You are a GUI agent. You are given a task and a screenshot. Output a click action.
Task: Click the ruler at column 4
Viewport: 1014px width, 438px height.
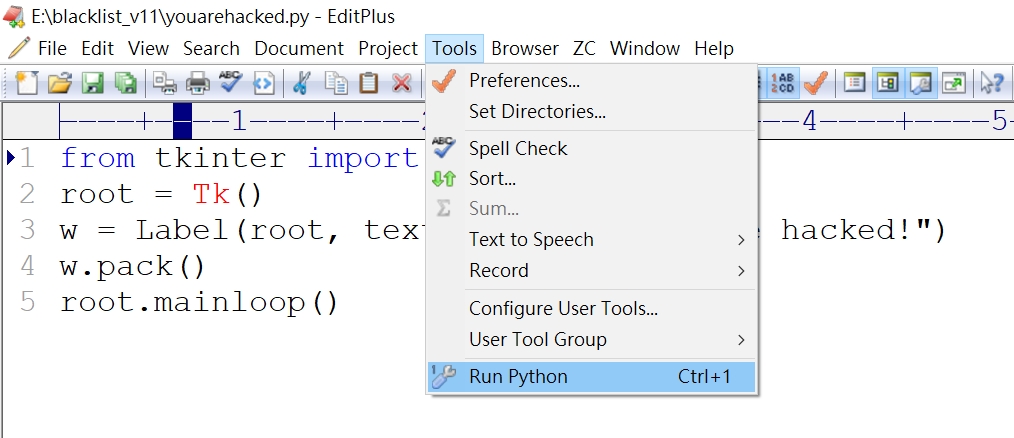[x=810, y=121]
